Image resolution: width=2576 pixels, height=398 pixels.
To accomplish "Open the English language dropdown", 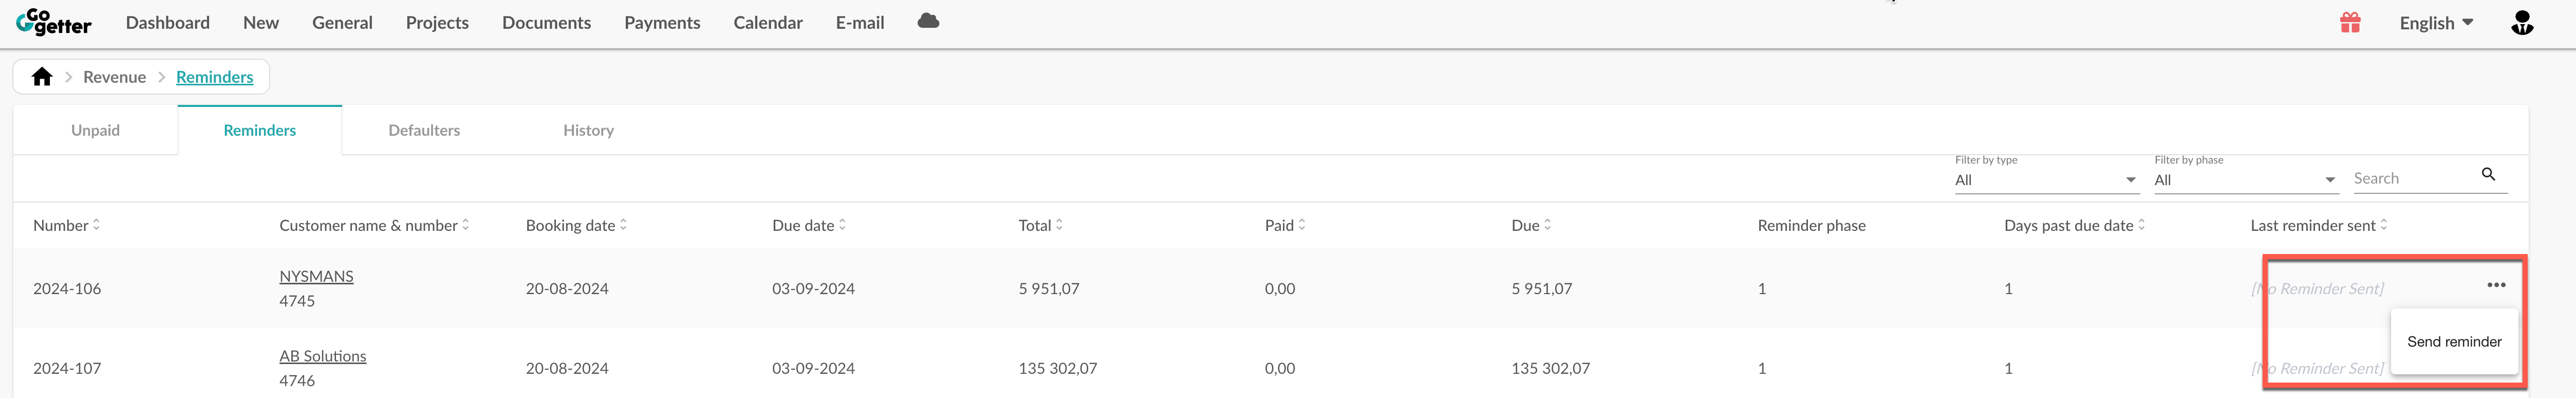I will click(x=2436, y=23).
